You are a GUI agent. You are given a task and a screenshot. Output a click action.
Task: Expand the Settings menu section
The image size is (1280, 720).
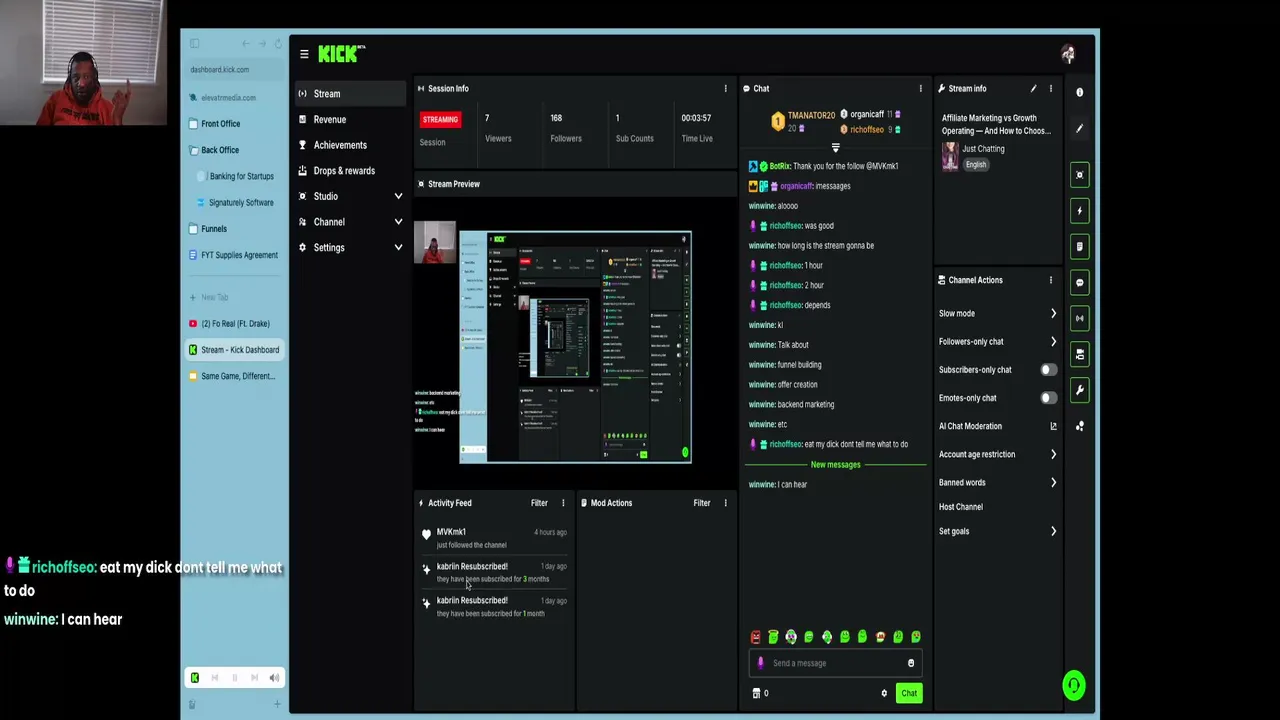[398, 247]
